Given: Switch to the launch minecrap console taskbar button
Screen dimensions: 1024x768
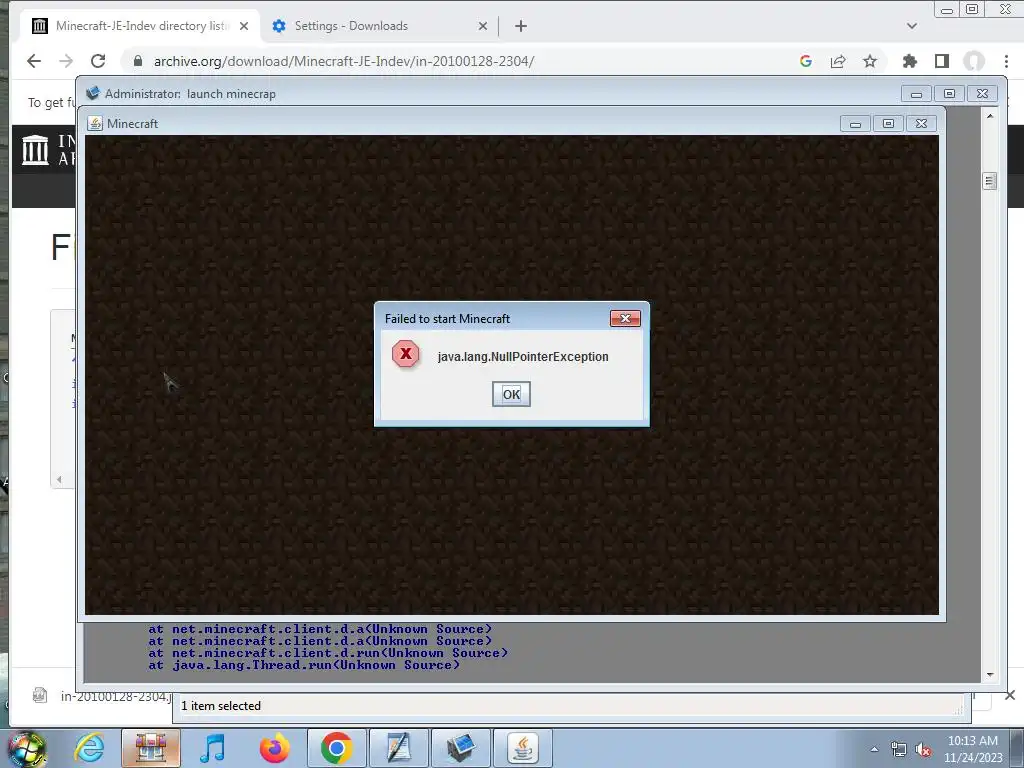Looking at the screenshot, I should pyautogui.click(x=460, y=748).
